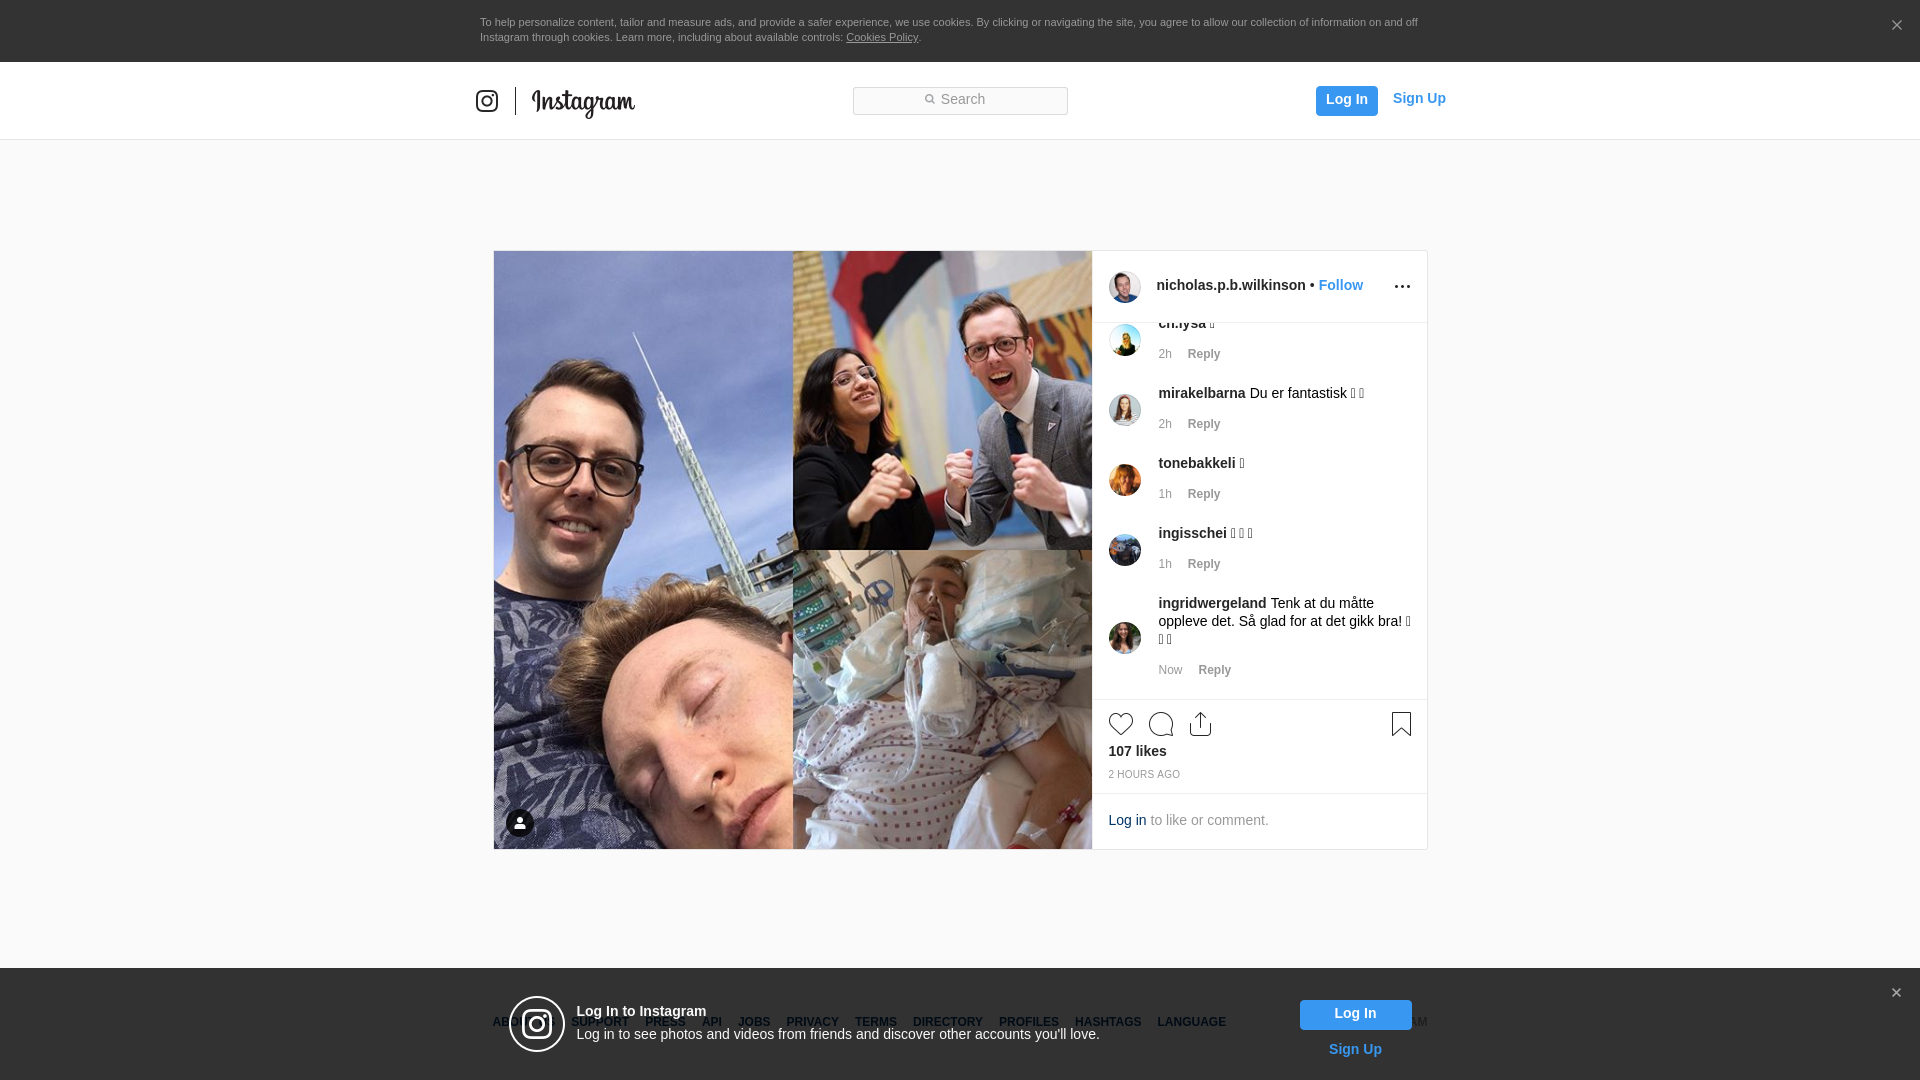Reply to ingisschei comment
Viewport: 1920px width, 1080px height.
click(x=1204, y=564)
